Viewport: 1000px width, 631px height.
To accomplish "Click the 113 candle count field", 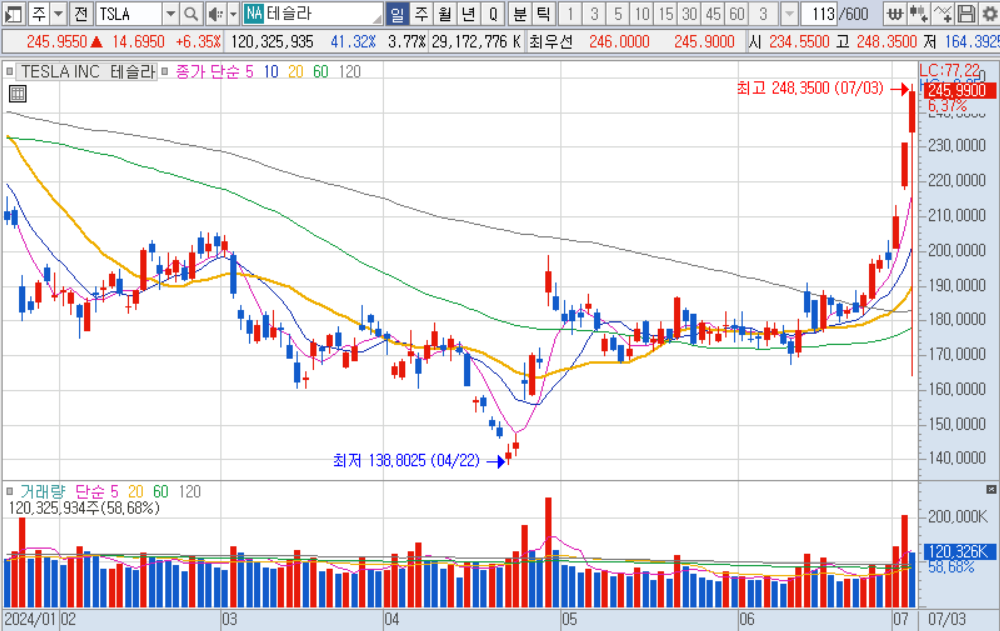I will pyautogui.click(x=819, y=13).
